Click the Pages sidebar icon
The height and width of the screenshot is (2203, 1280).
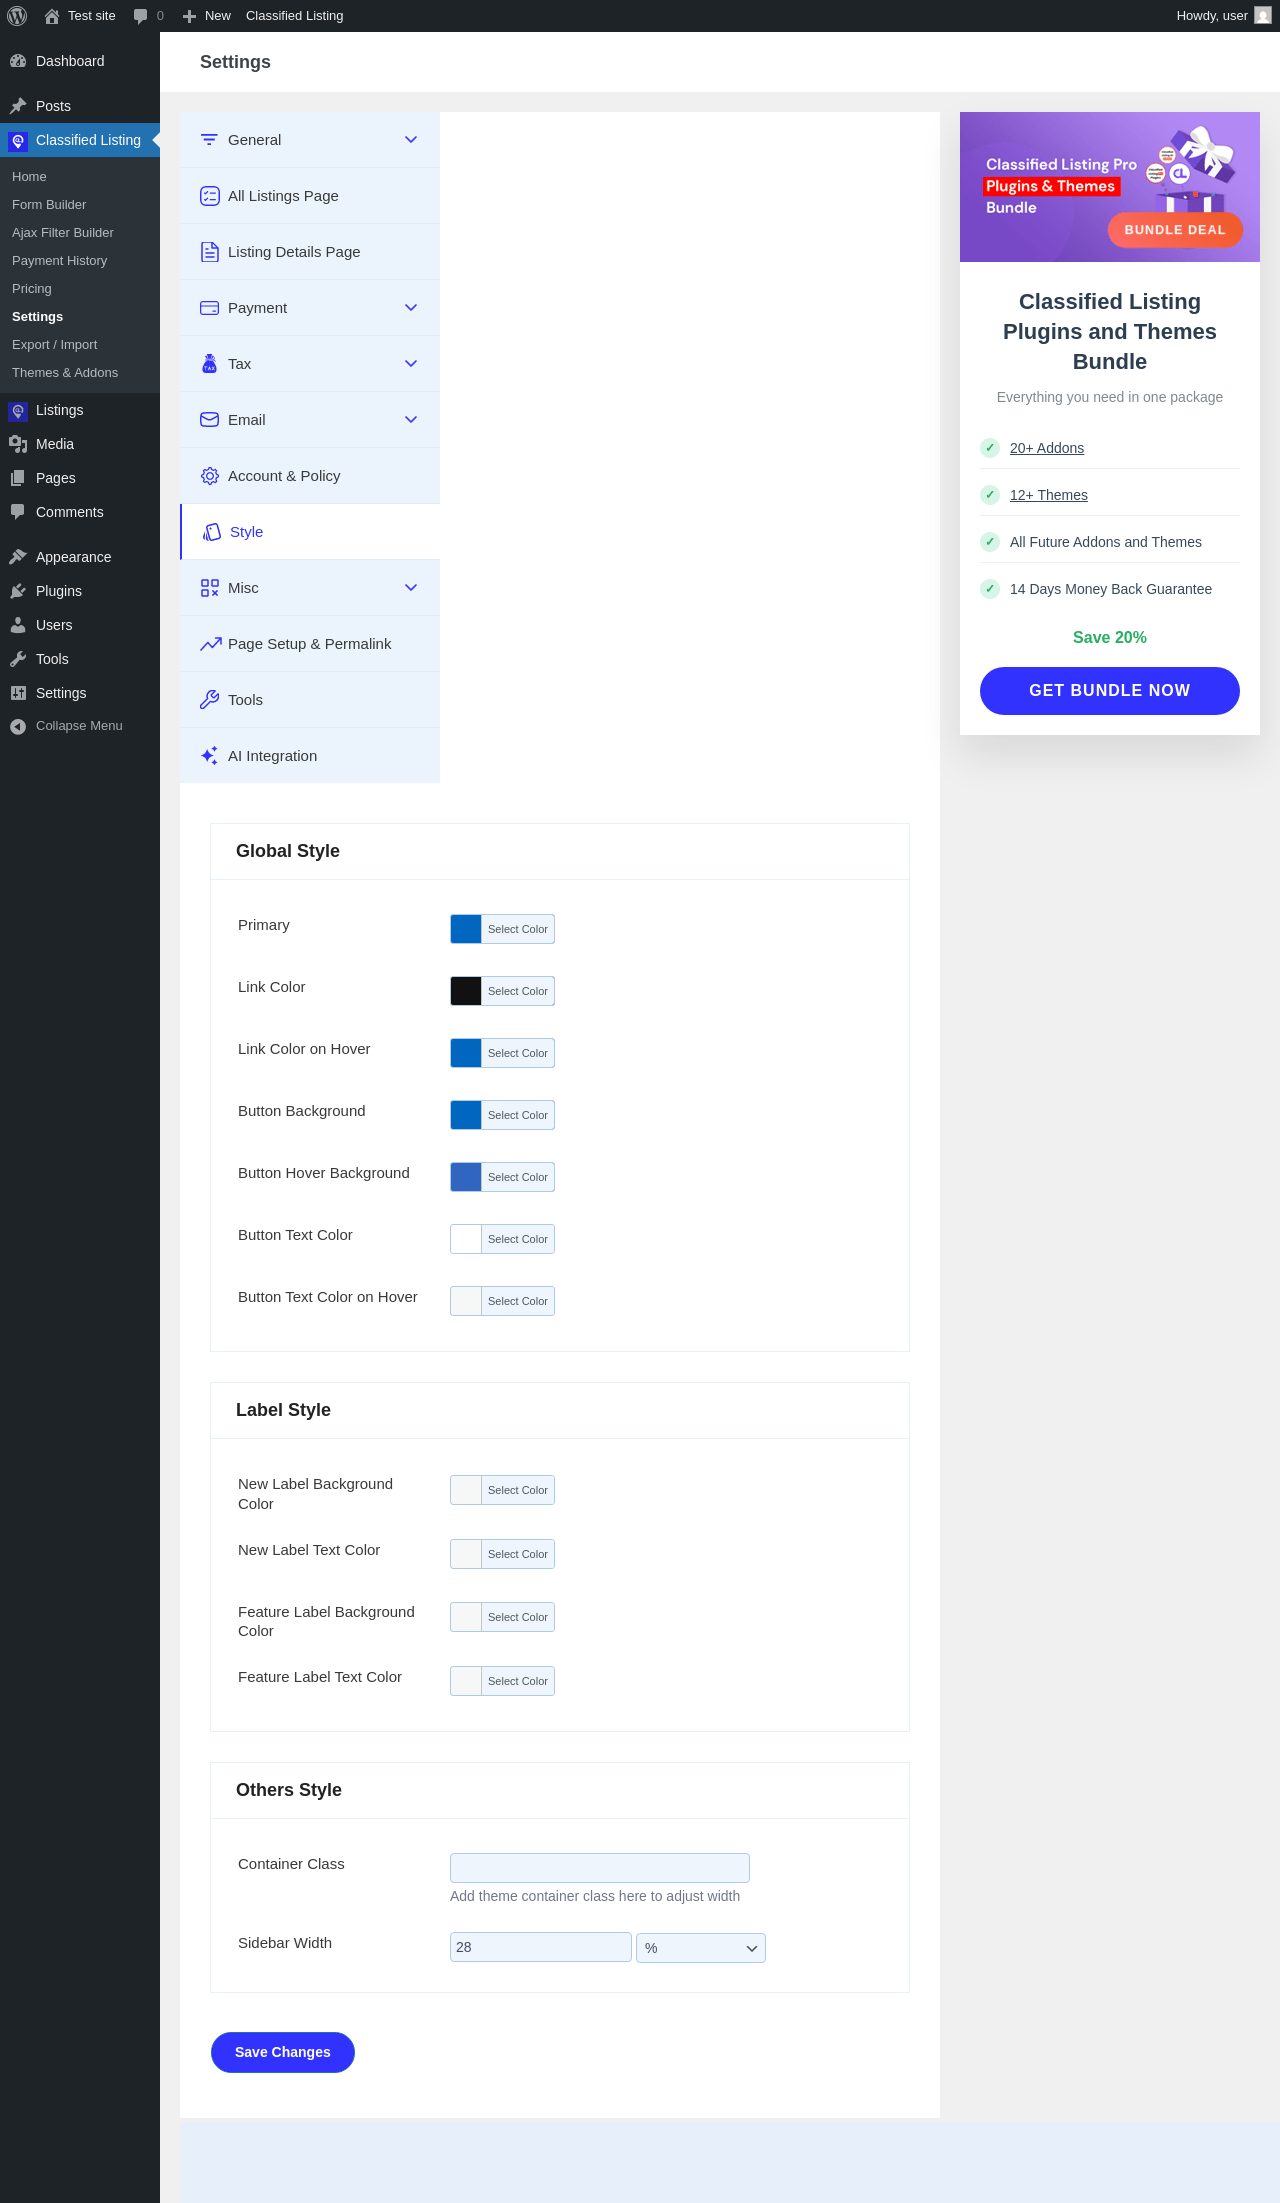point(18,478)
